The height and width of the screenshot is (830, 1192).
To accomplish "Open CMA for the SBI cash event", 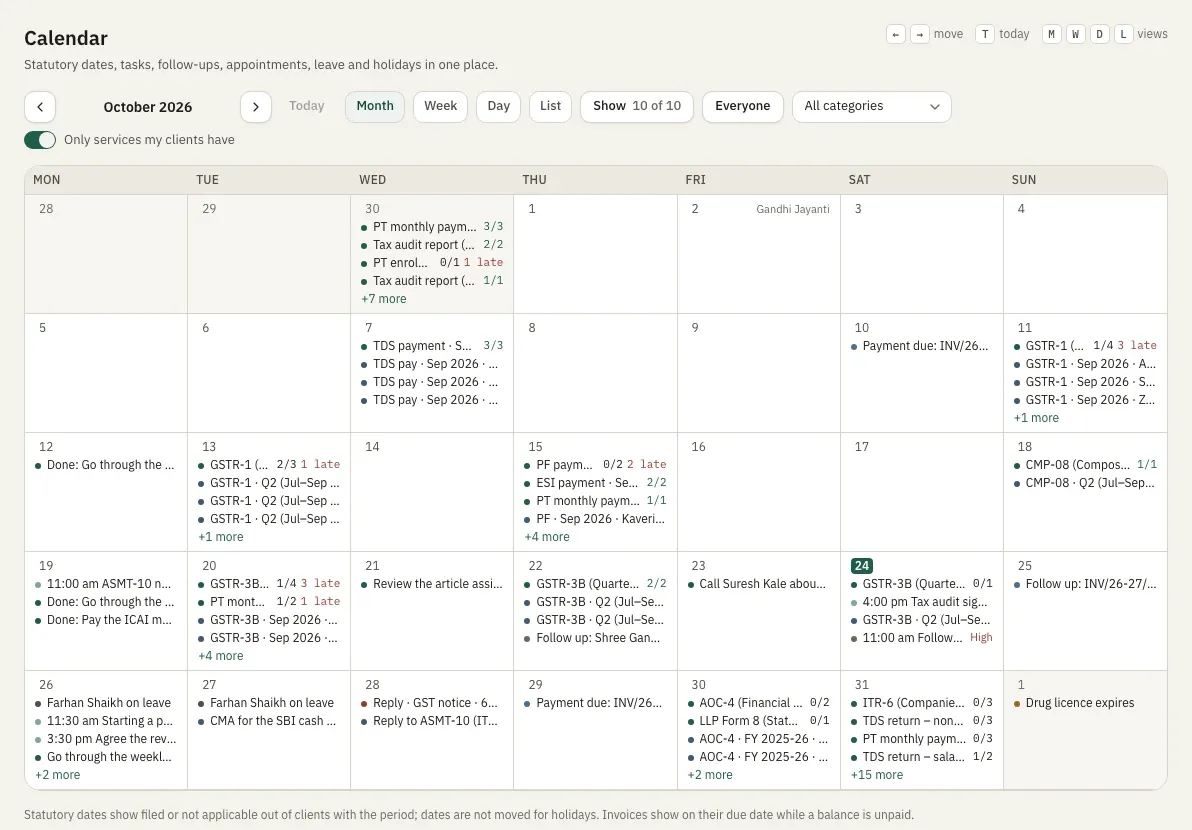I will point(269,721).
